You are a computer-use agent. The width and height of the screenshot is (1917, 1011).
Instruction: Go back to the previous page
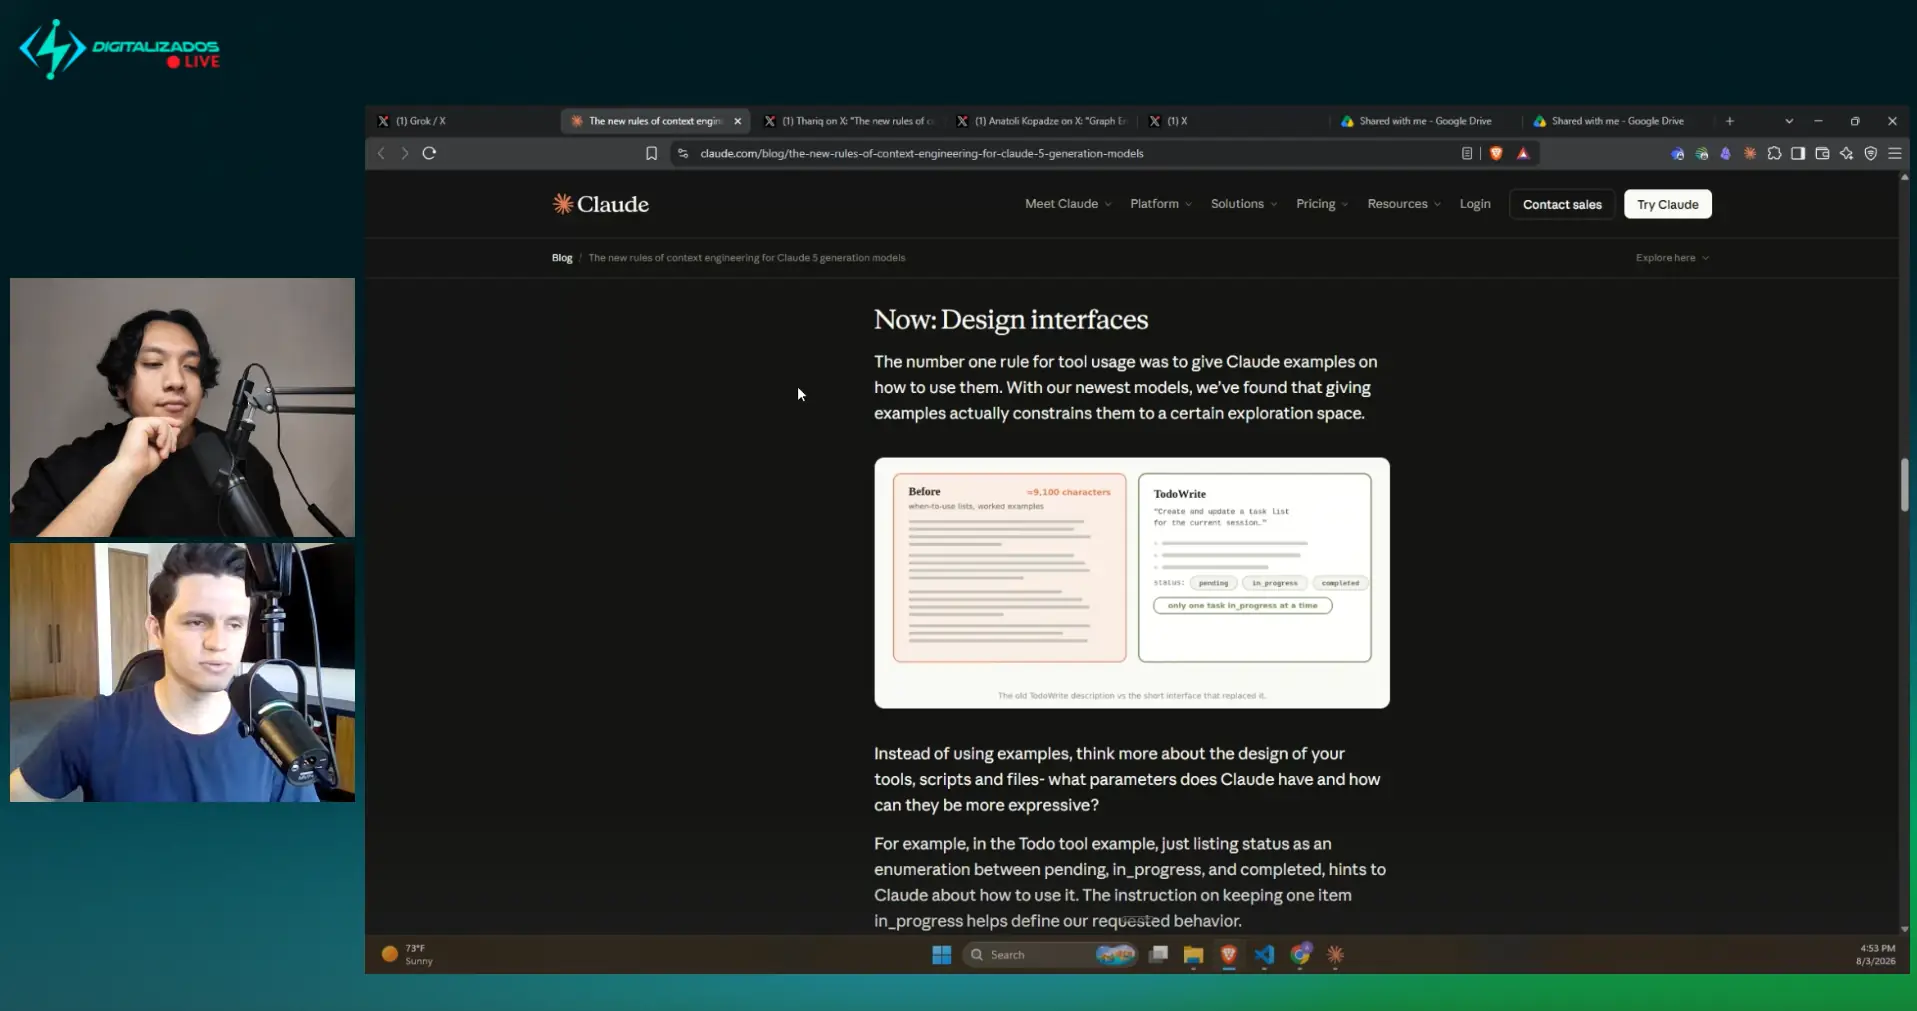point(381,153)
